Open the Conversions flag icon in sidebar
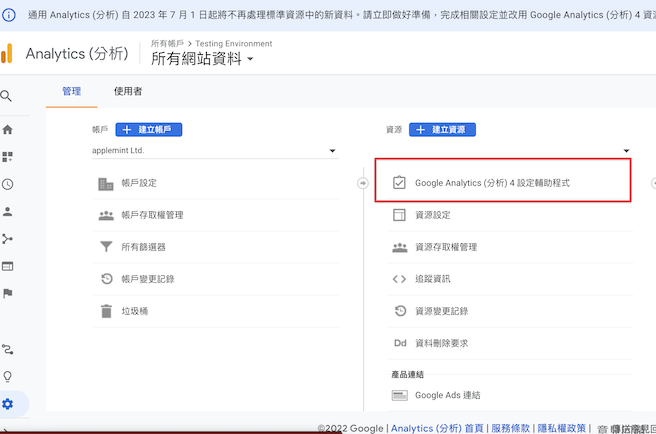The width and height of the screenshot is (656, 434). (8, 293)
